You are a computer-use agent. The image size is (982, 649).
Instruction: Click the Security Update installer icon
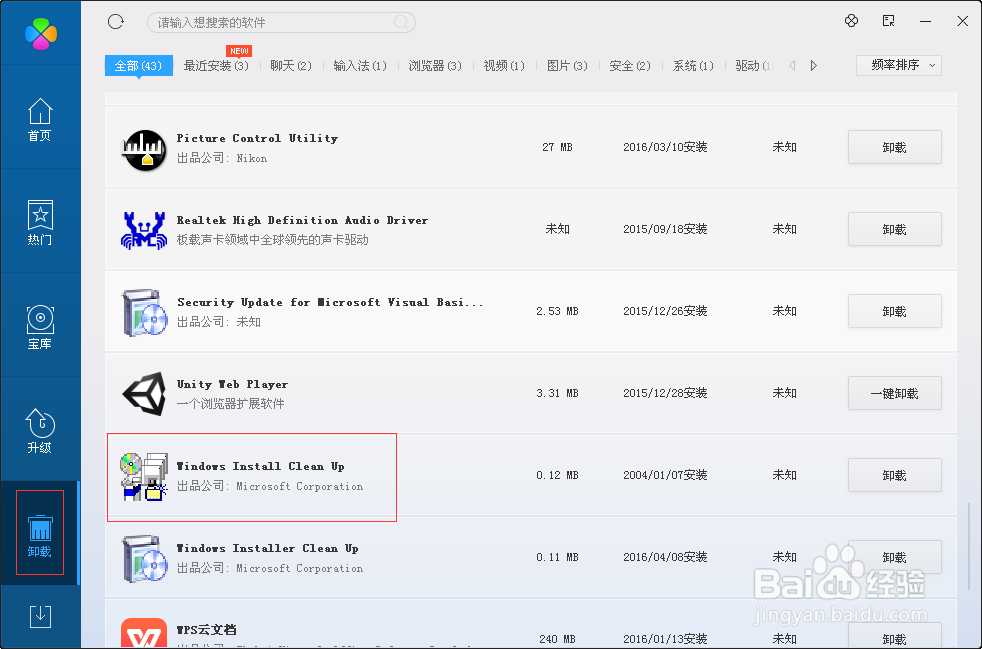[x=144, y=312]
